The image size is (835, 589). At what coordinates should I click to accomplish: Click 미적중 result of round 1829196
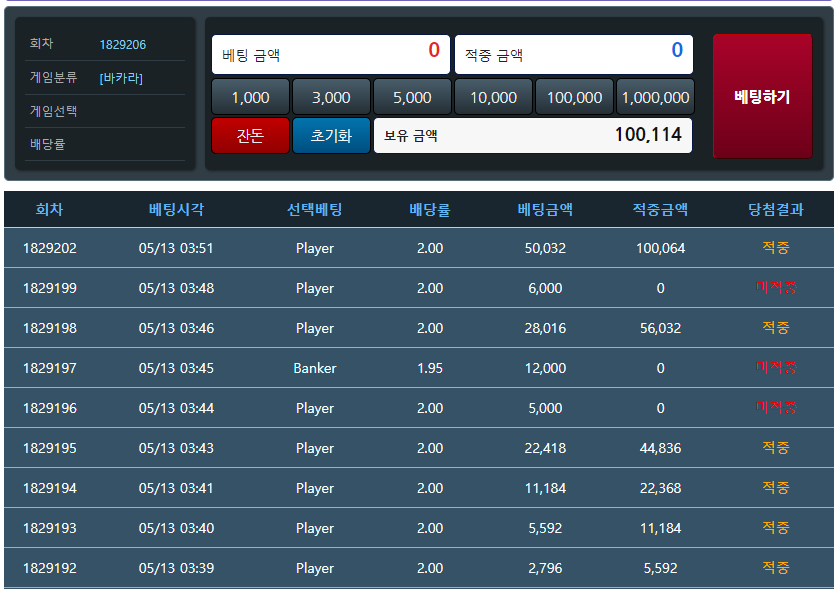[x=776, y=407]
